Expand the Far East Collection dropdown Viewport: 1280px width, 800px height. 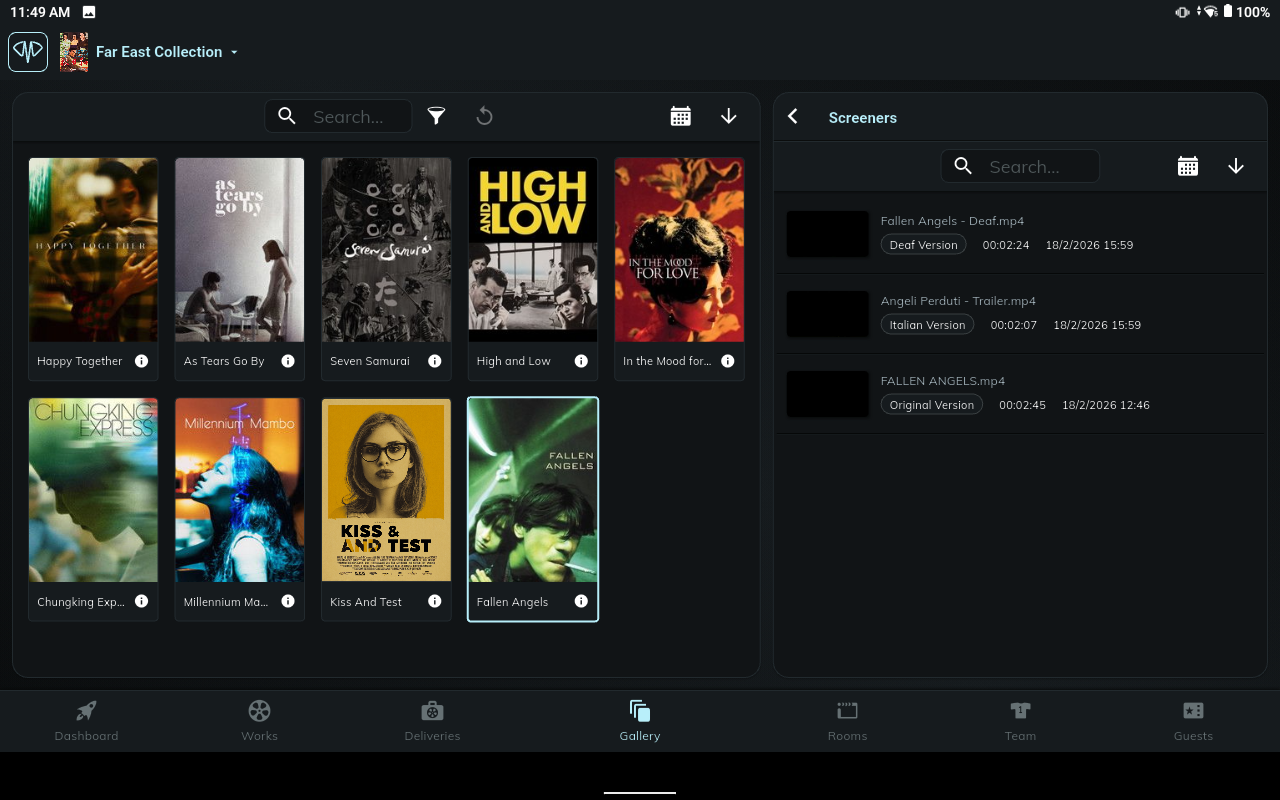click(x=234, y=52)
